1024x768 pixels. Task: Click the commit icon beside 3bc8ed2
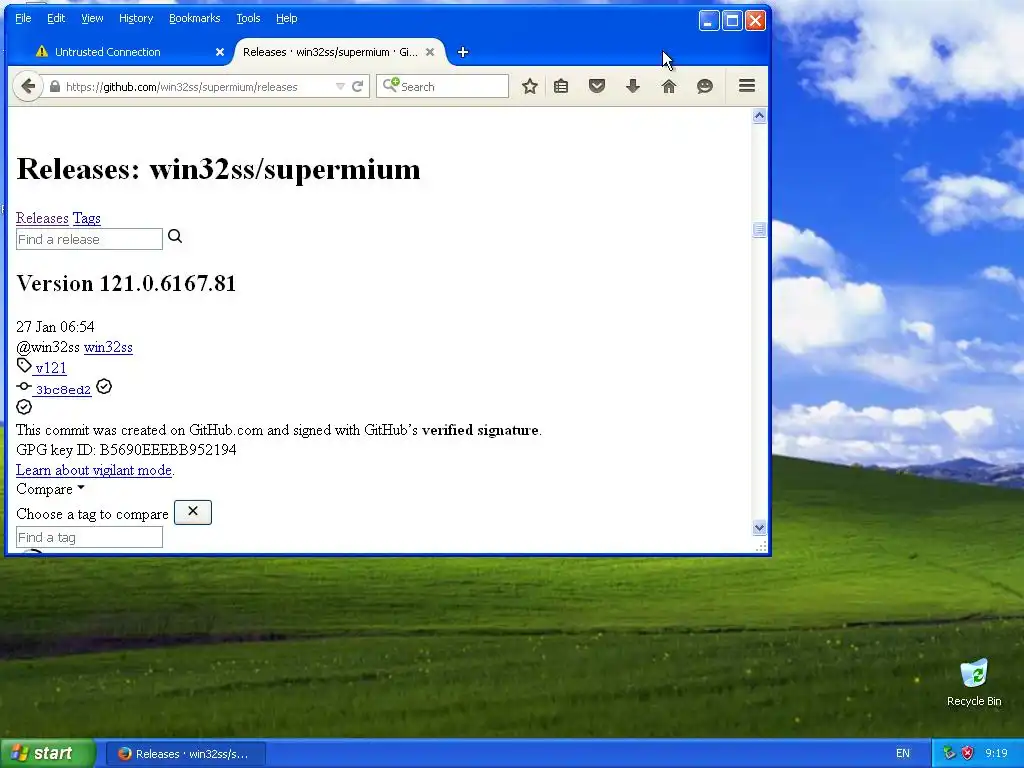pyautogui.click(x=24, y=387)
